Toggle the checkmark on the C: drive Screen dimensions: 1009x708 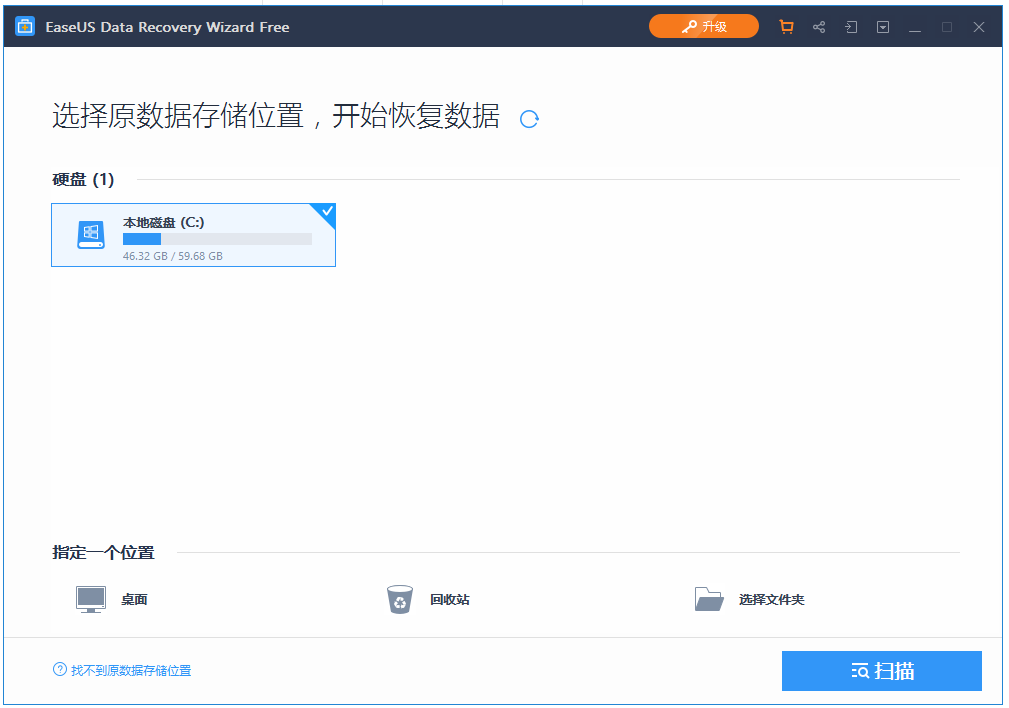[327, 211]
